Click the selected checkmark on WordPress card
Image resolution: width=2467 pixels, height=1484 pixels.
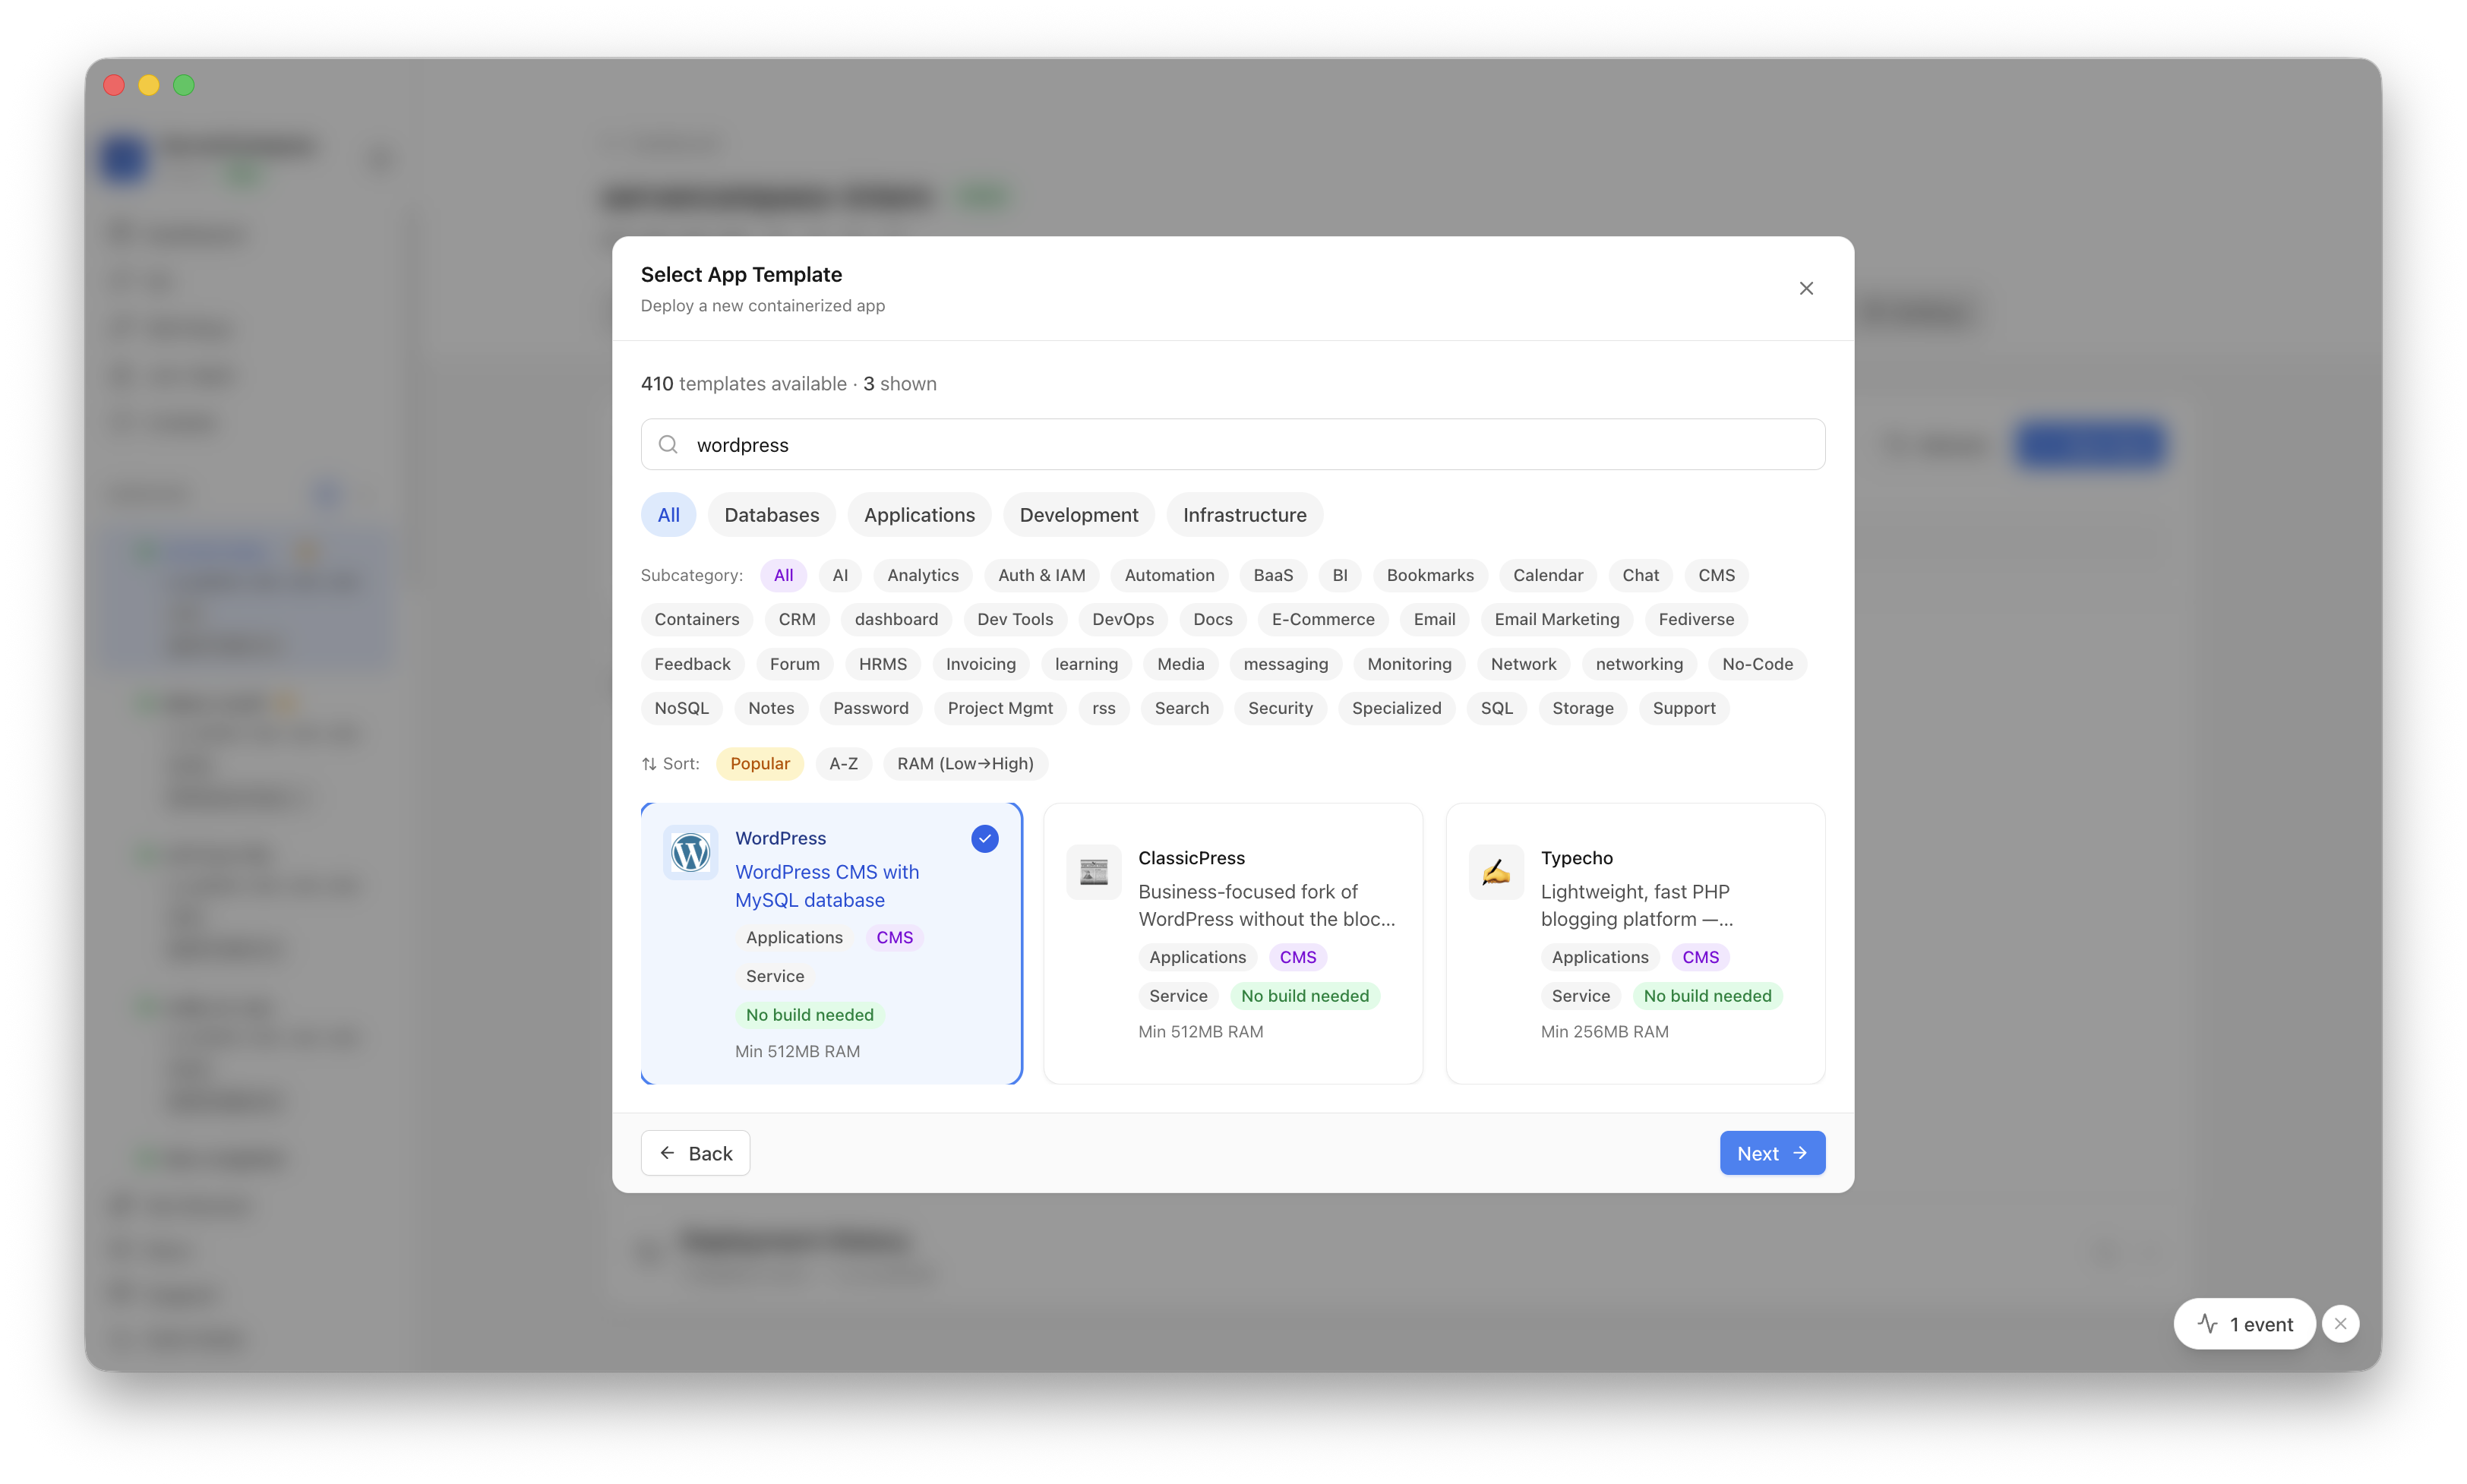pos(984,838)
